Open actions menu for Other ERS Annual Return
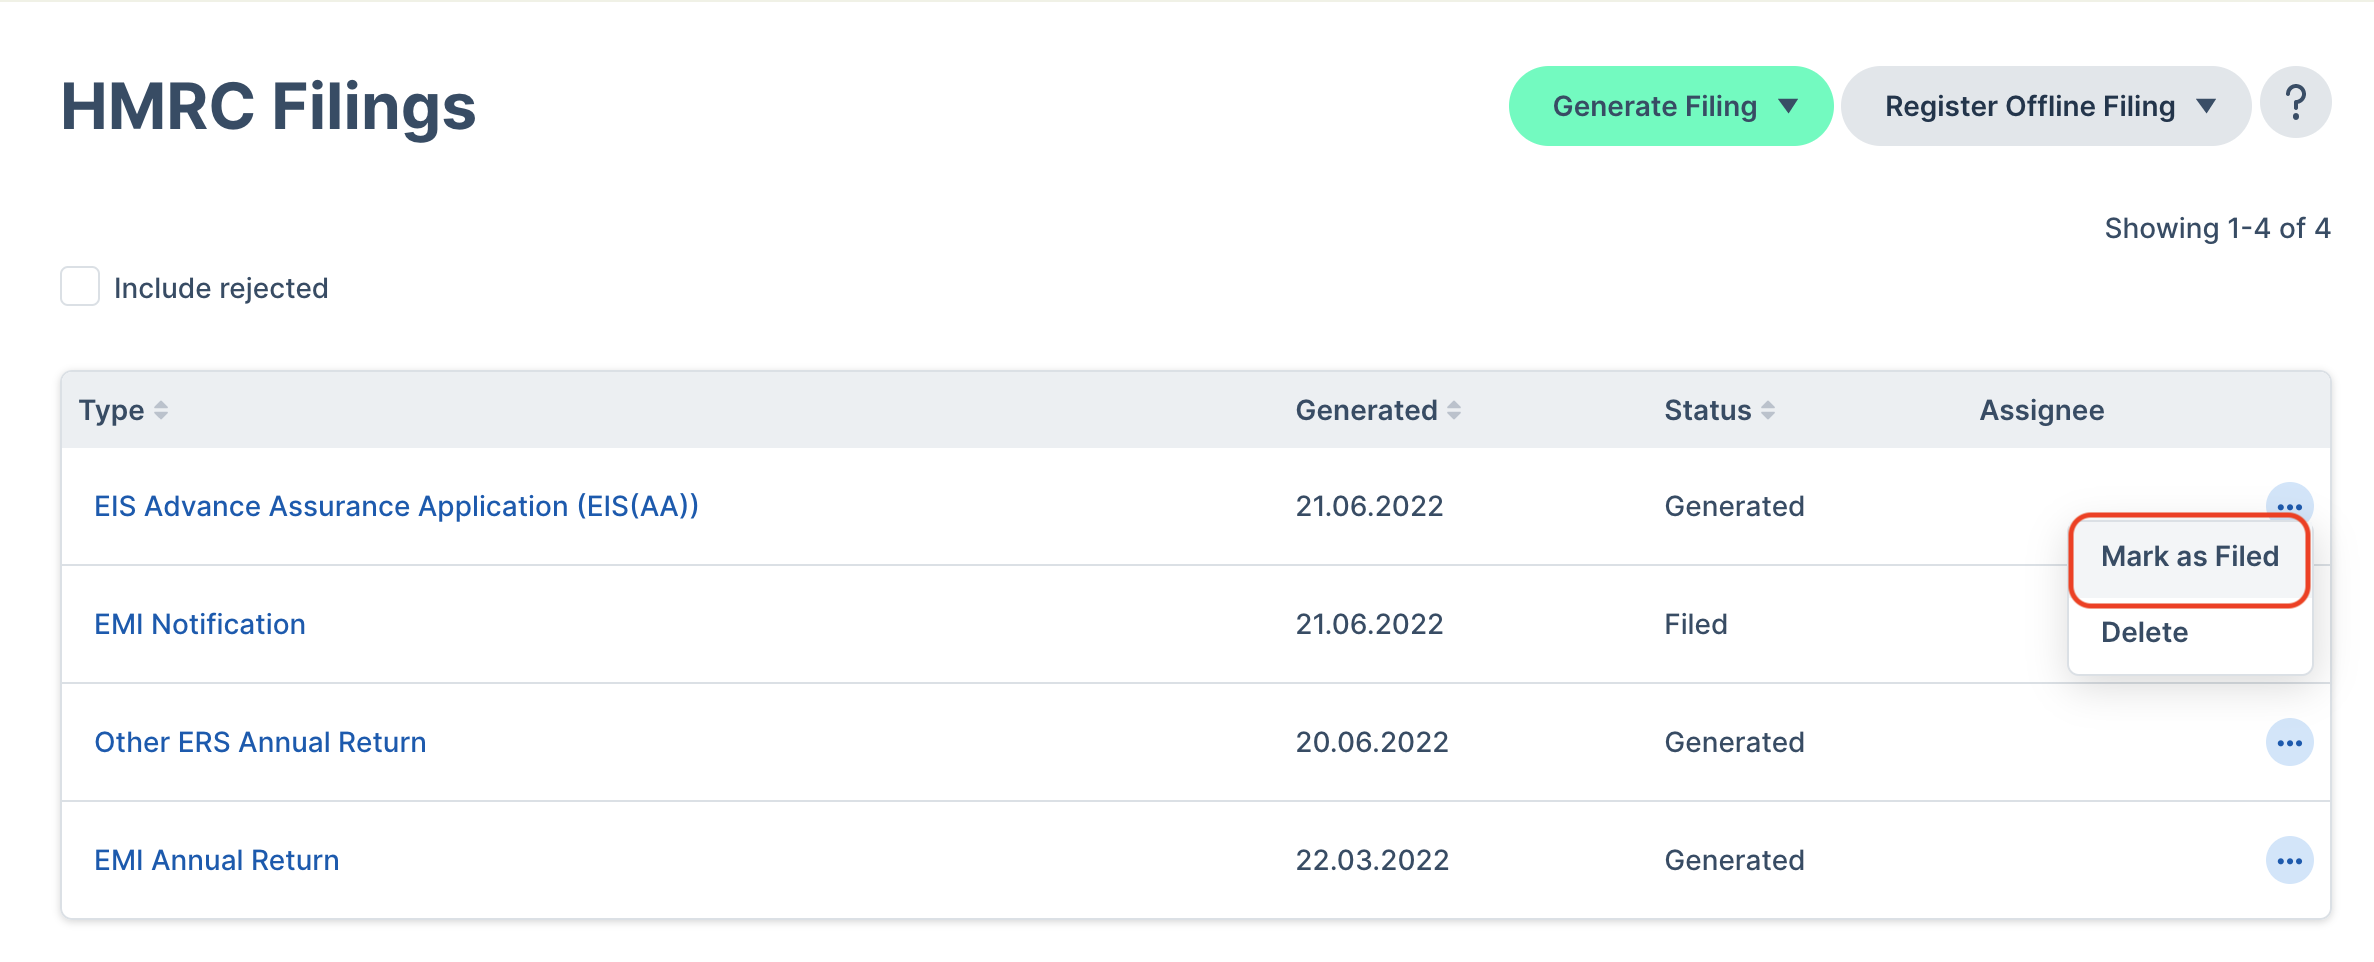The height and width of the screenshot is (962, 2374). pyautogui.click(x=2289, y=743)
